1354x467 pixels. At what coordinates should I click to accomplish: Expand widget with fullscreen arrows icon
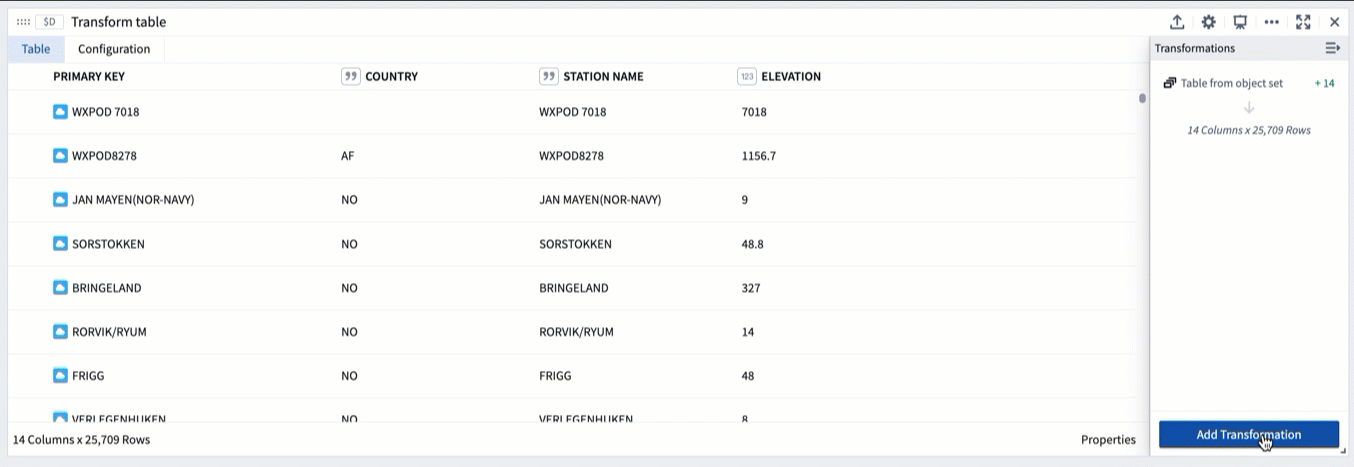coord(1303,22)
